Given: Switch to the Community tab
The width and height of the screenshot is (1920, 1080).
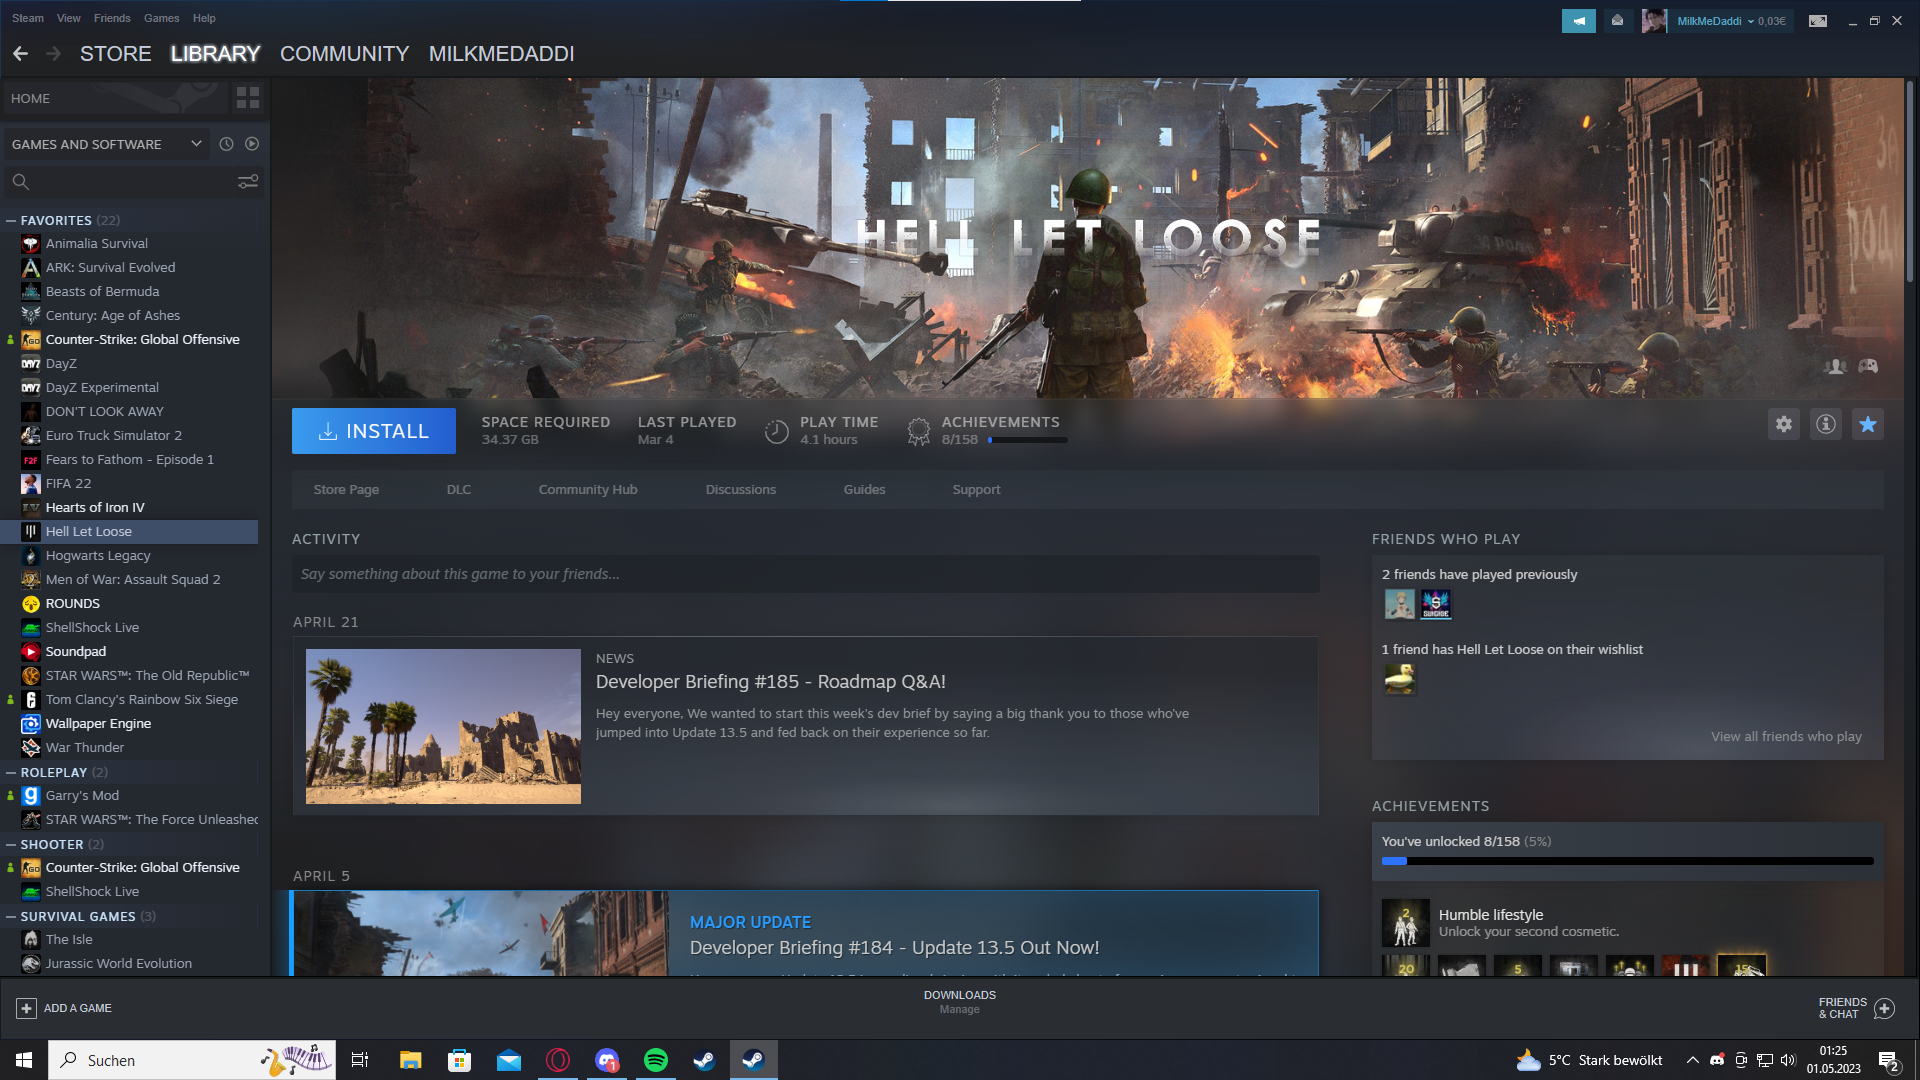Looking at the screenshot, I should [x=345, y=54].
